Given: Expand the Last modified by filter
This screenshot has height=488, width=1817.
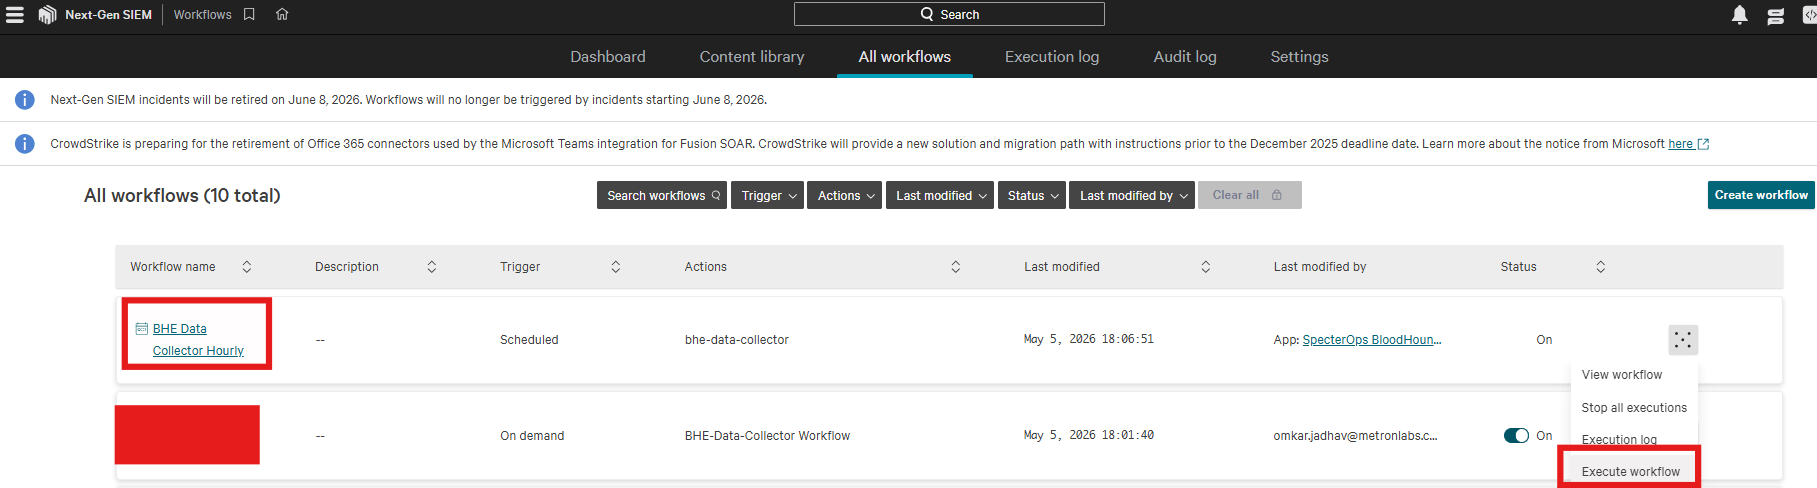Looking at the screenshot, I should click(1132, 195).
